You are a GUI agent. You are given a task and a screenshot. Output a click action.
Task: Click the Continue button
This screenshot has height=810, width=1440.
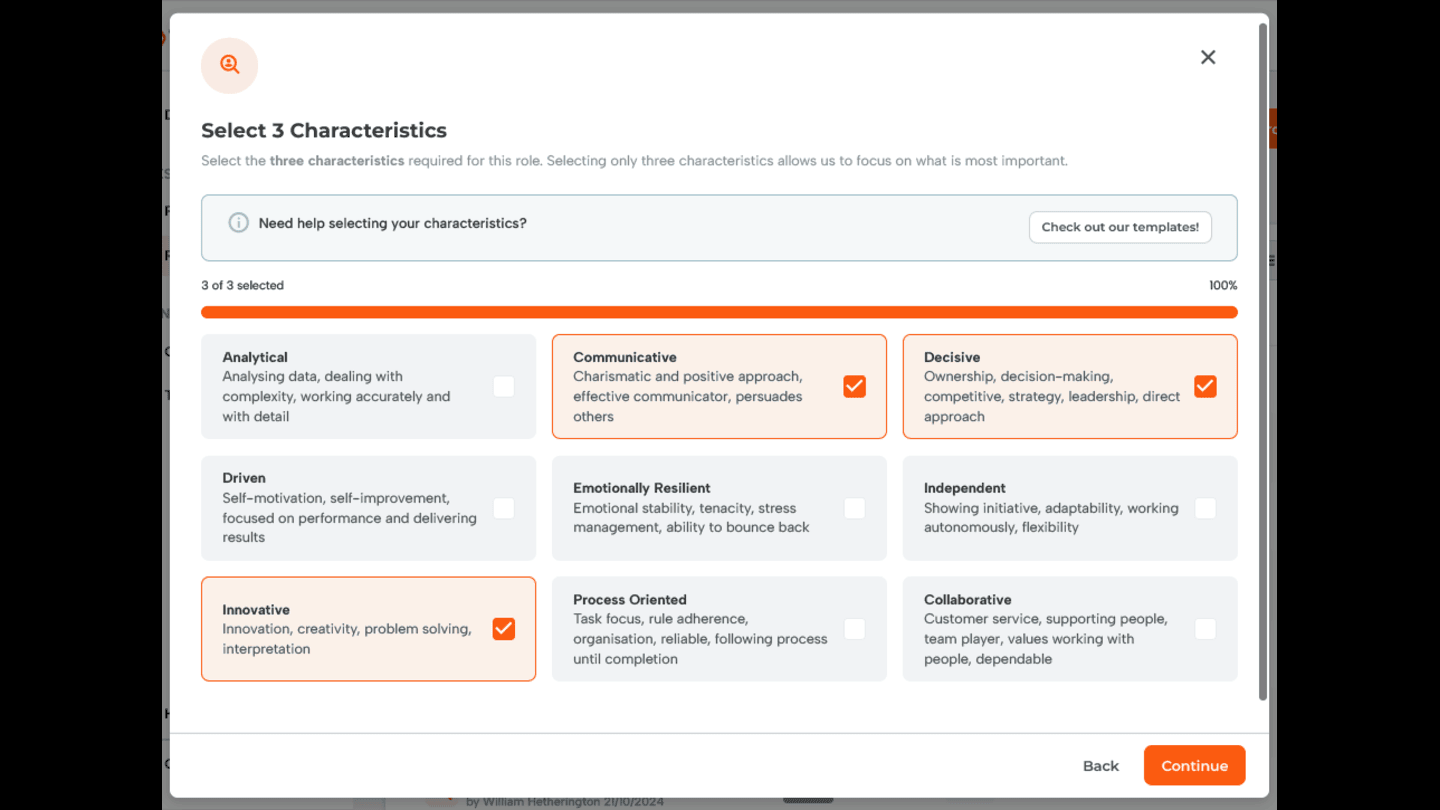tap(1194, 766)
